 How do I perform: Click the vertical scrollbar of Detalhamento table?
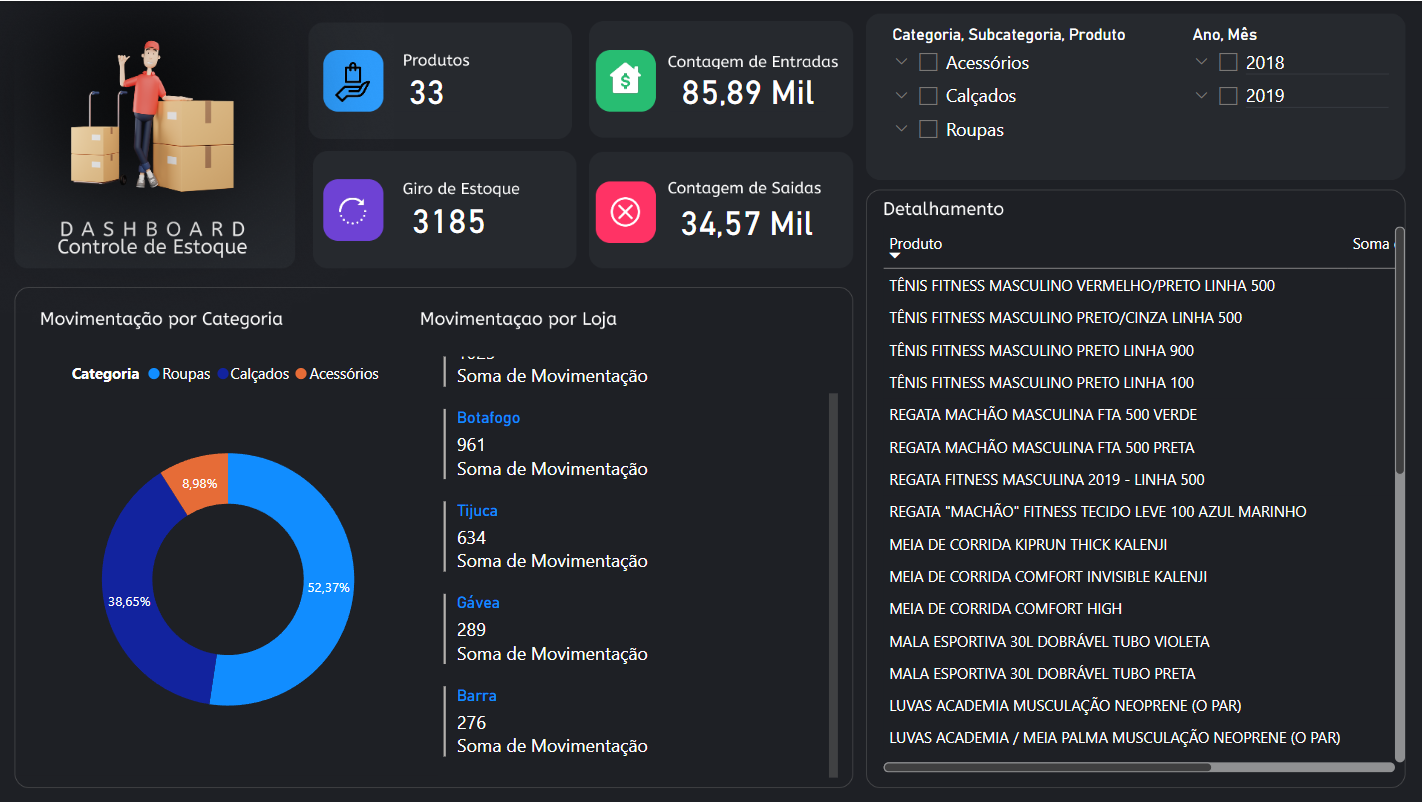pos(1400,350)
